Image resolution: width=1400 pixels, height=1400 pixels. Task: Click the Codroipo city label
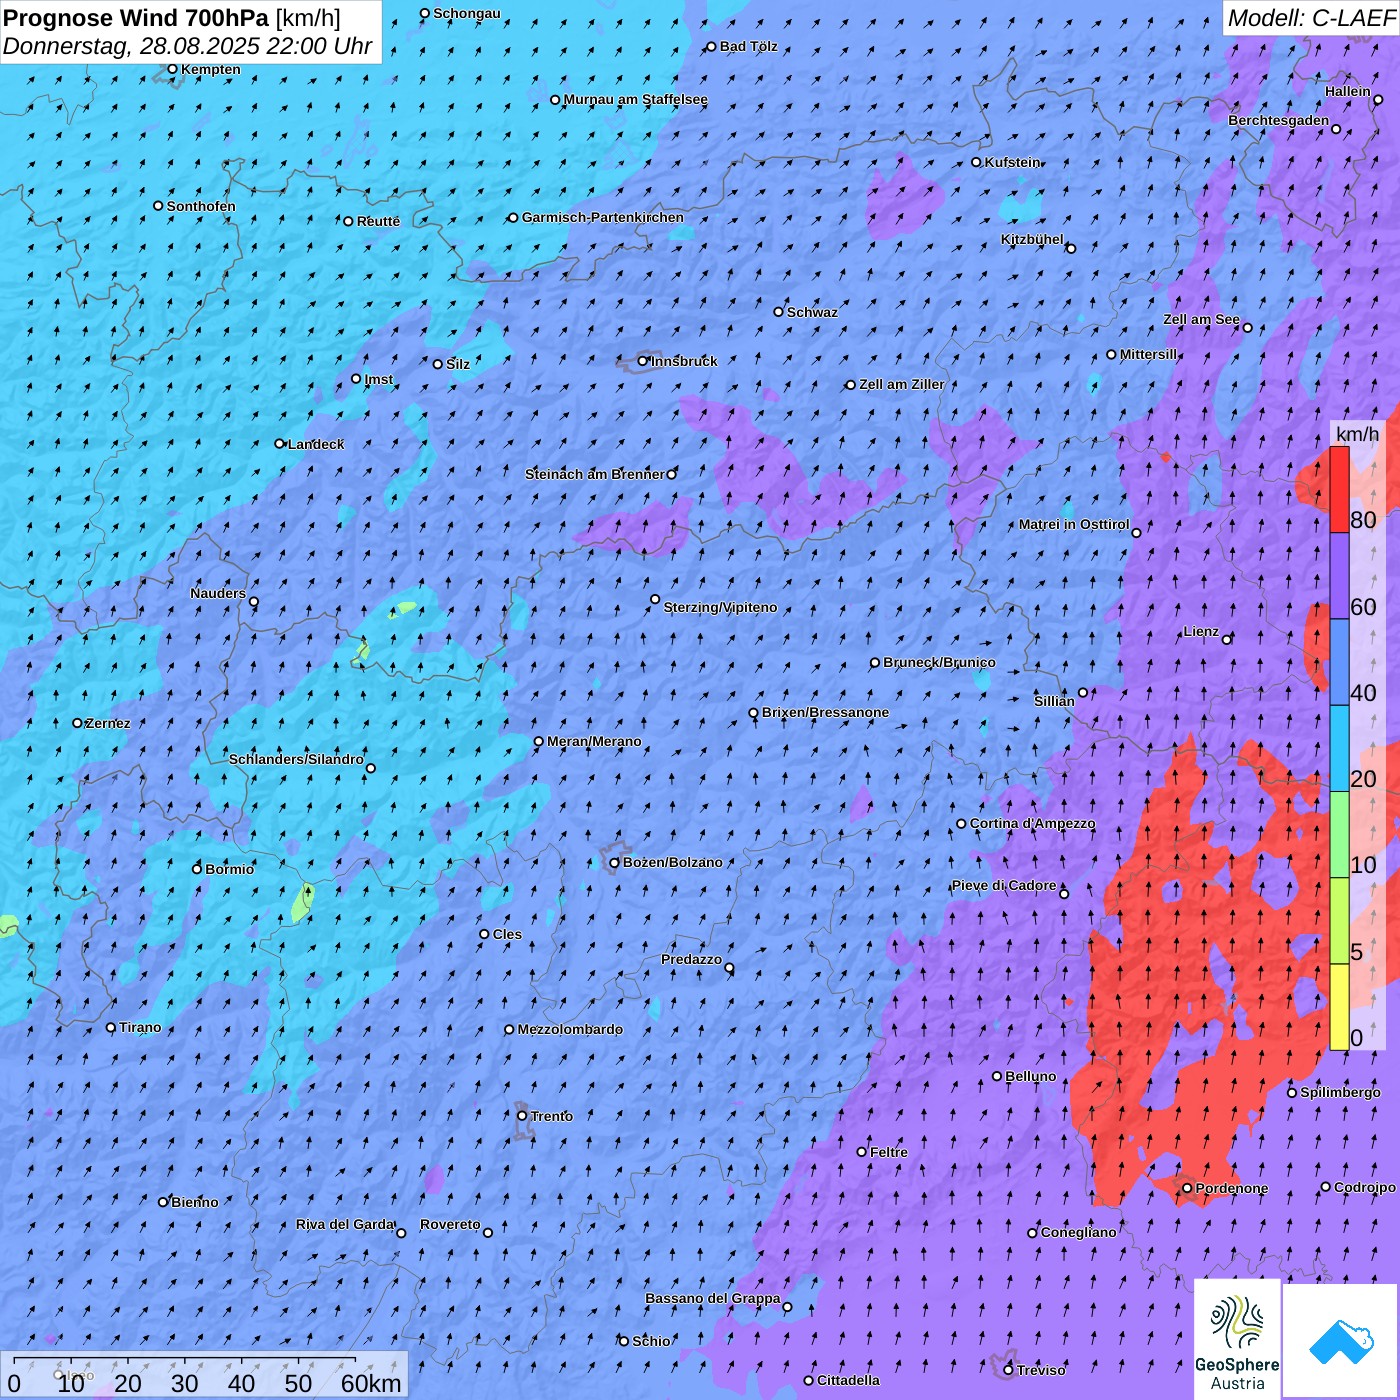tap(1365, 1187)
